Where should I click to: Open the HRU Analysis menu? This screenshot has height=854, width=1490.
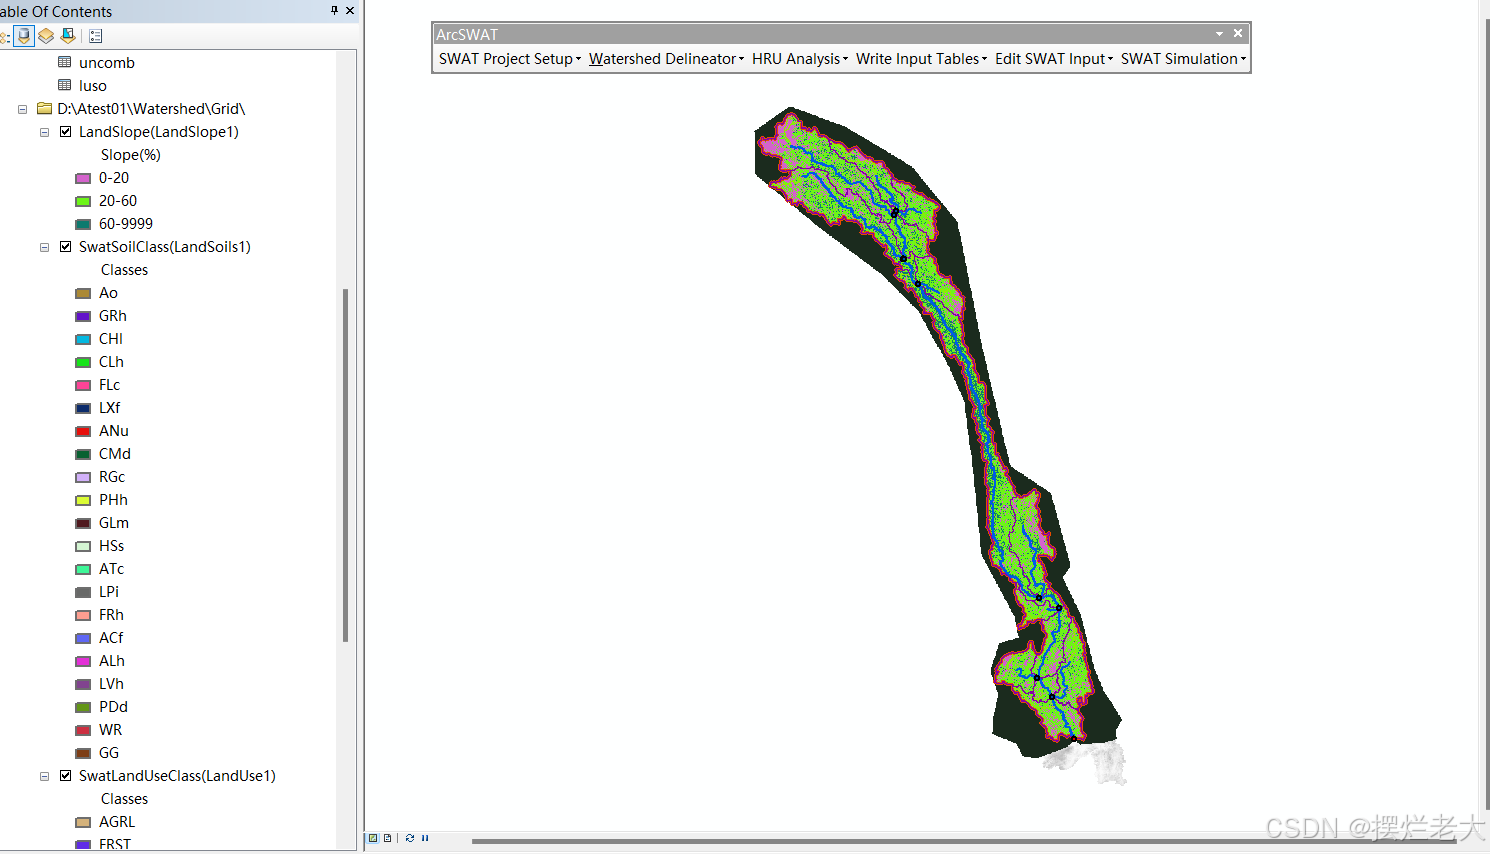800,59
